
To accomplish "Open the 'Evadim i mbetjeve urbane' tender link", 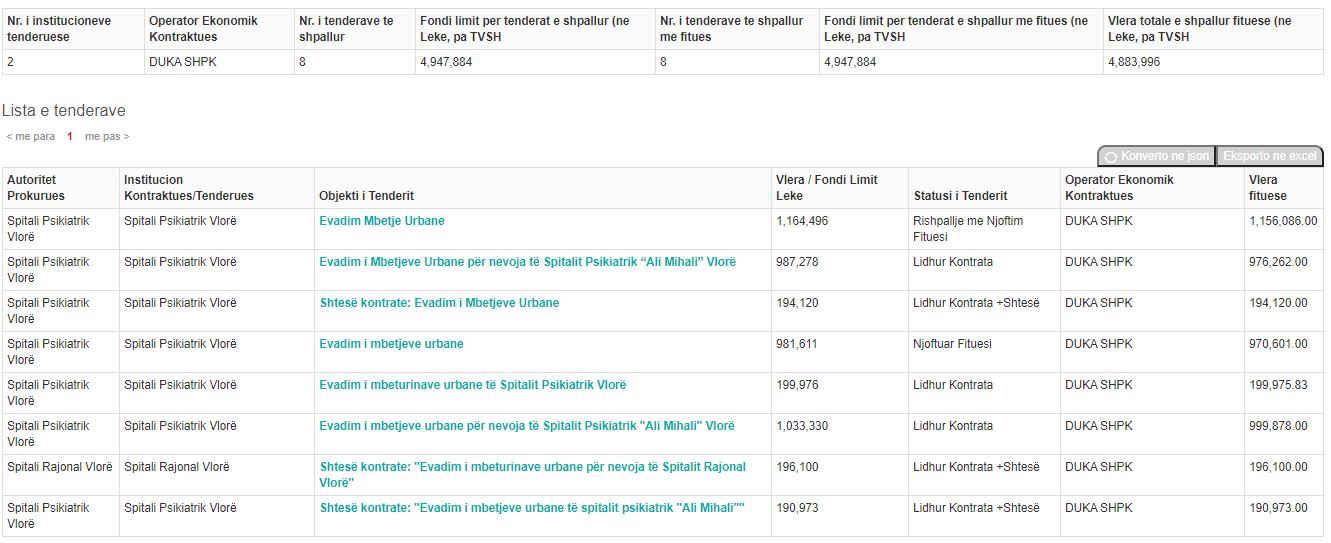I will pyautogui.click(x=391, y=344).
